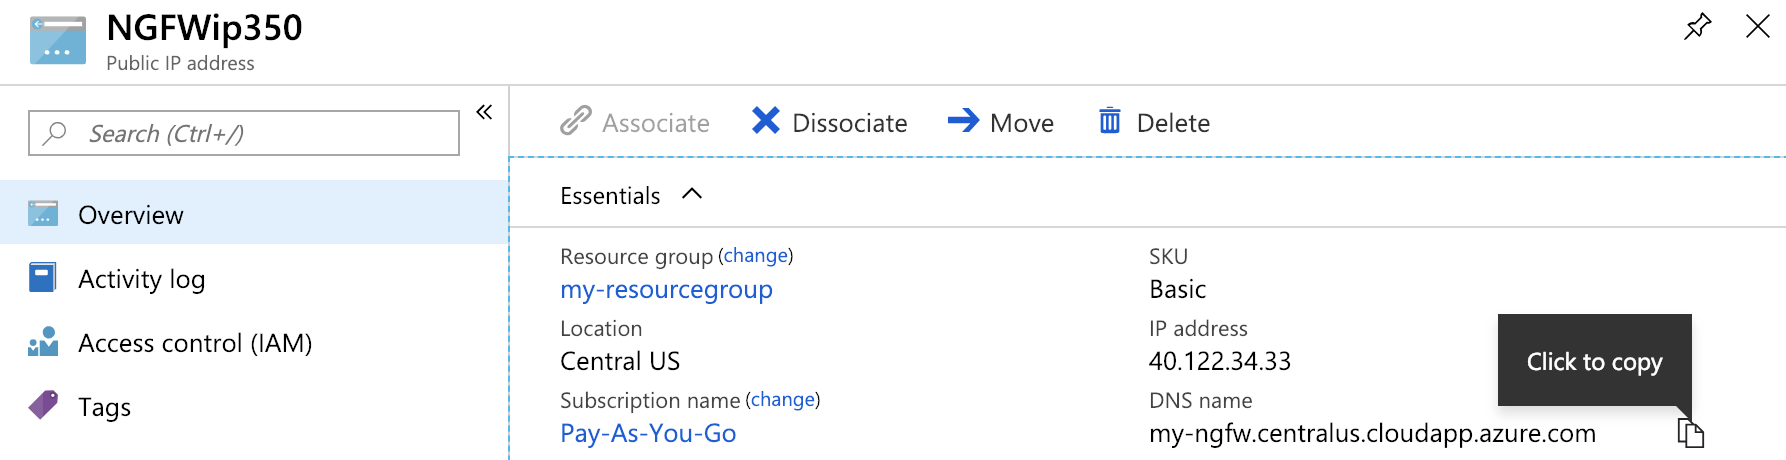Click the Delete trash can icon
Screen dimensions: 1786x460
pos(1110,121)
